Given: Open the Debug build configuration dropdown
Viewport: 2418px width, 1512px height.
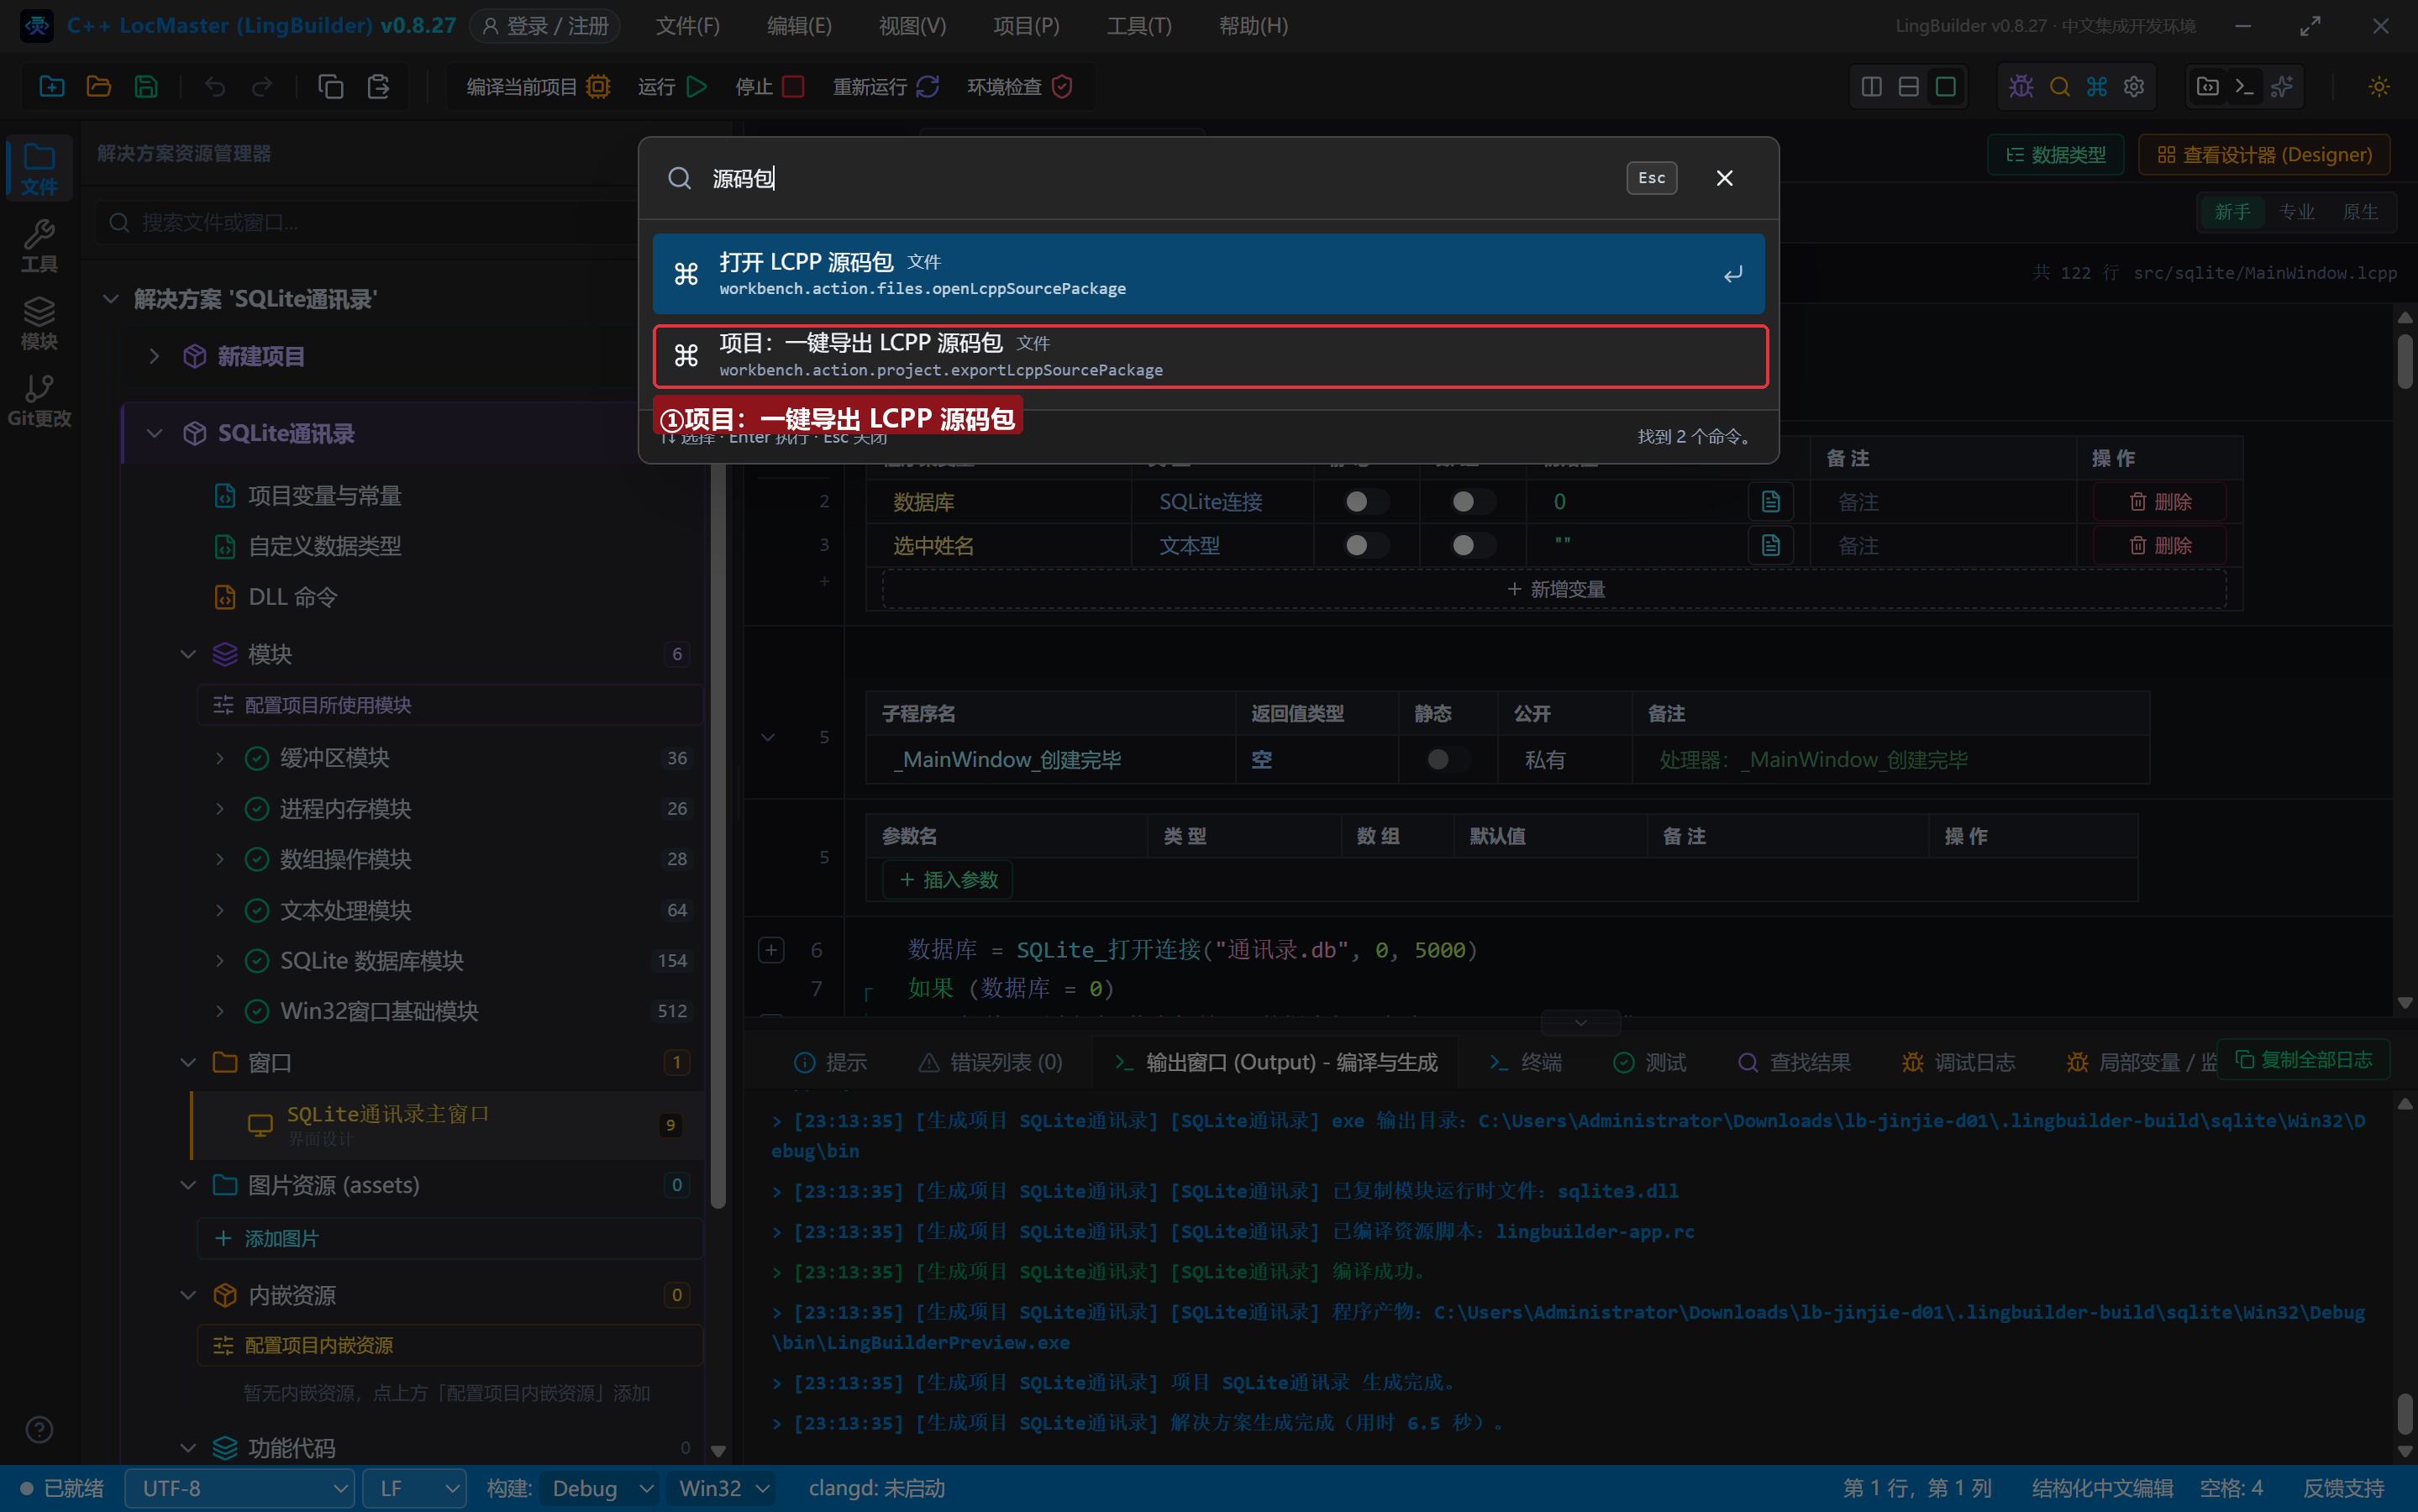Looking at the screenshot, I should tap(601, 1488).
